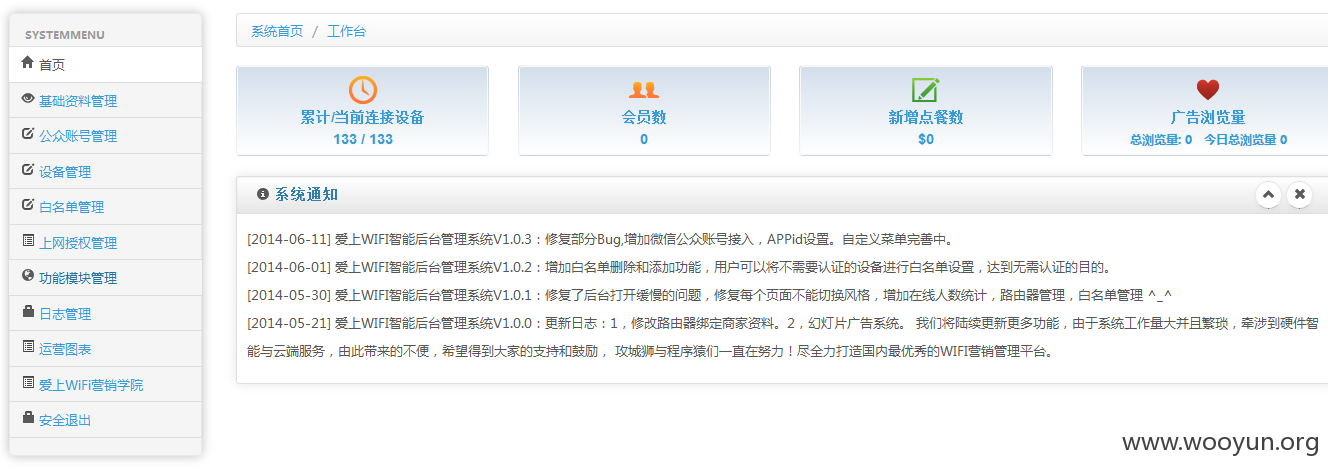Image resolution: width=1328 pixels, height=471 pixels.
Task: Click 会员数 card title
Action: click(644, 117)
